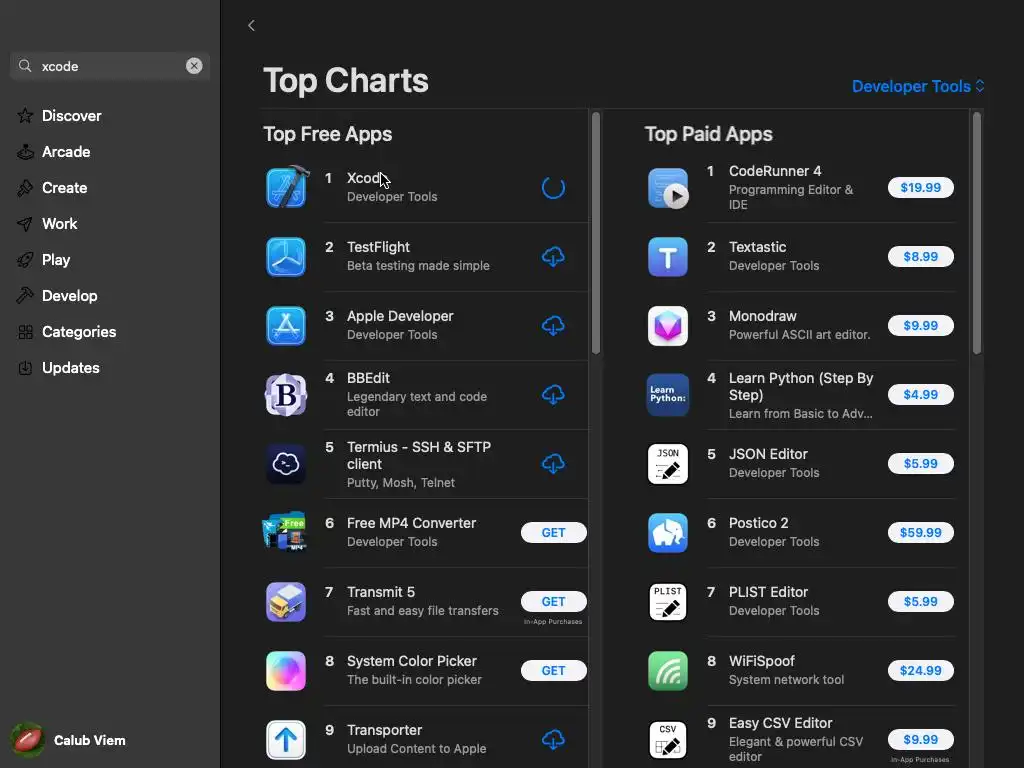Open the Work section
1024x768 pixels.
59,223
